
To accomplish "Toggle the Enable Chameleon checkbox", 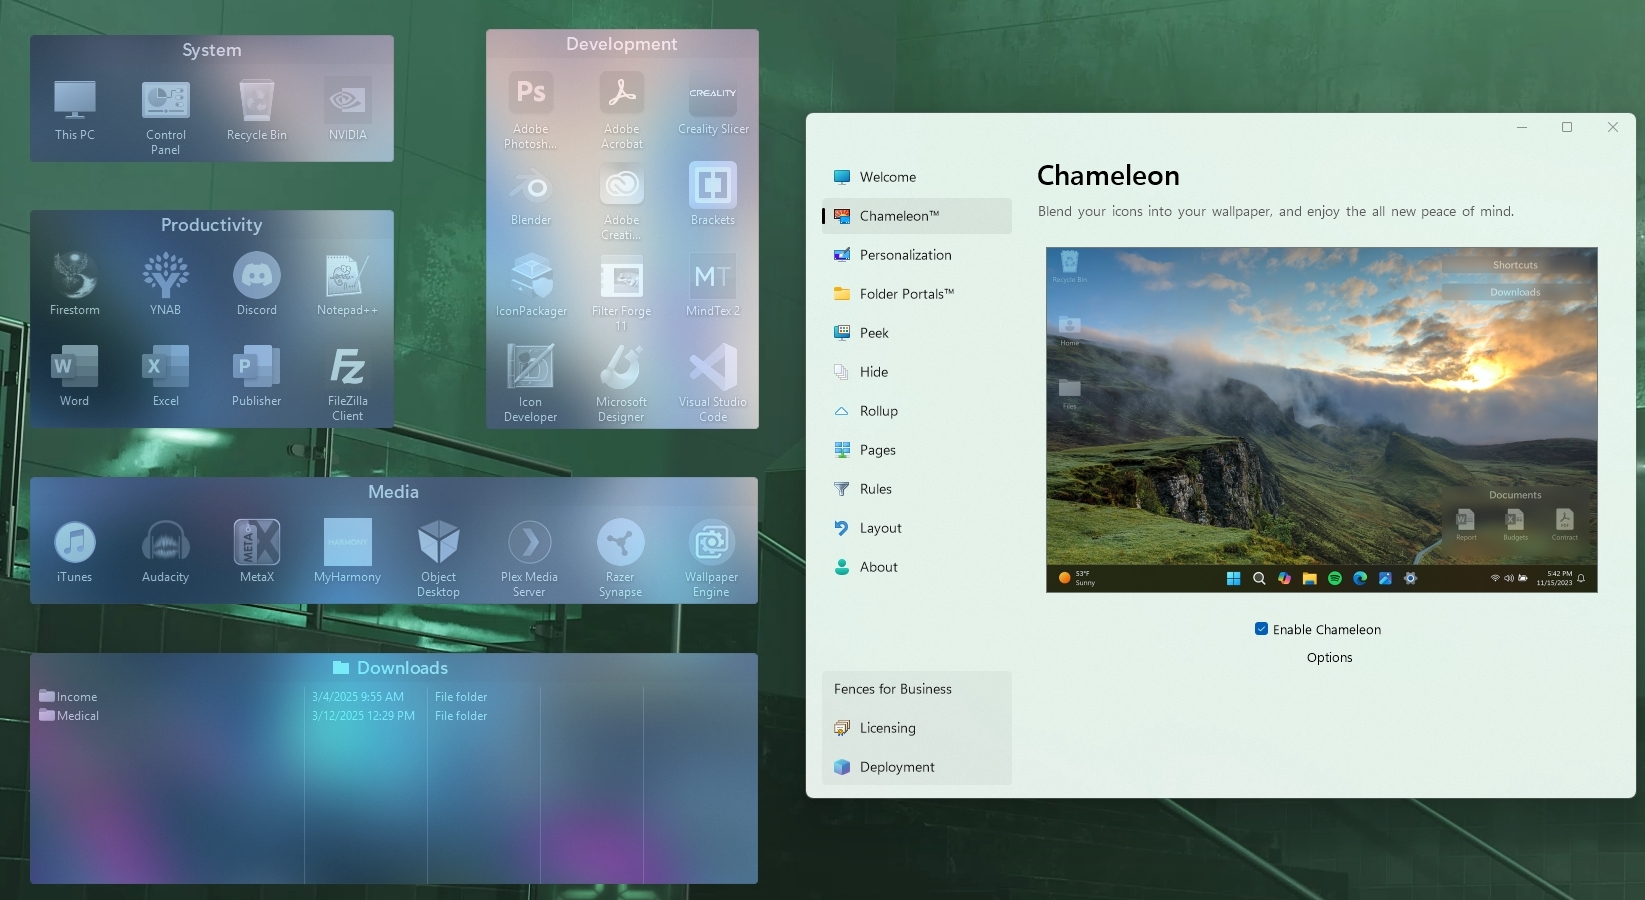I will [x=1261, y=629].
